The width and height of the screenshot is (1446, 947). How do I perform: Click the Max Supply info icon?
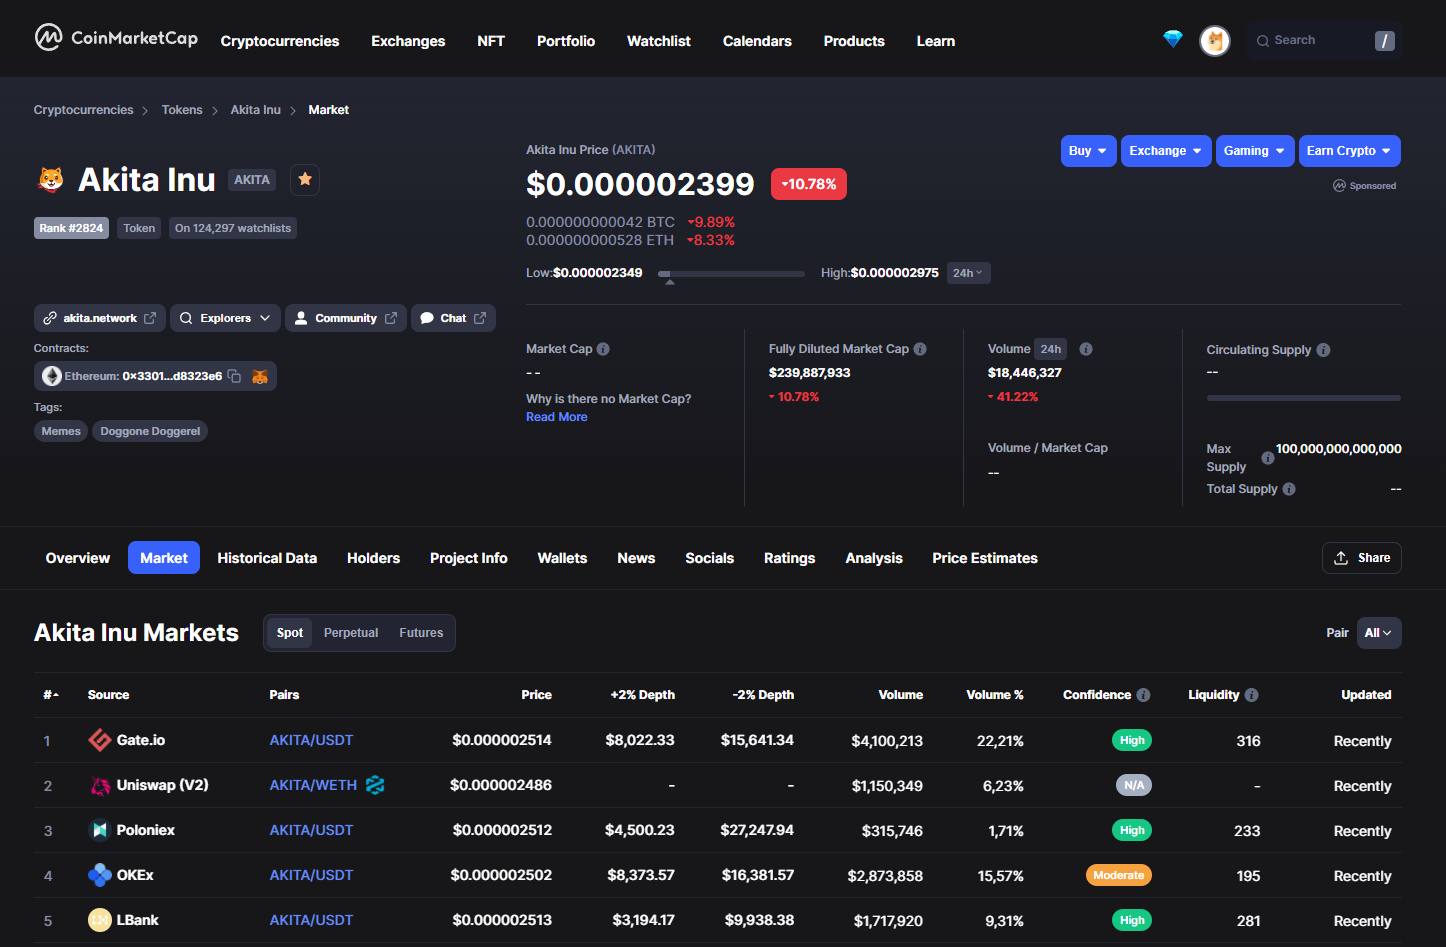click(x=1268, y=458)
